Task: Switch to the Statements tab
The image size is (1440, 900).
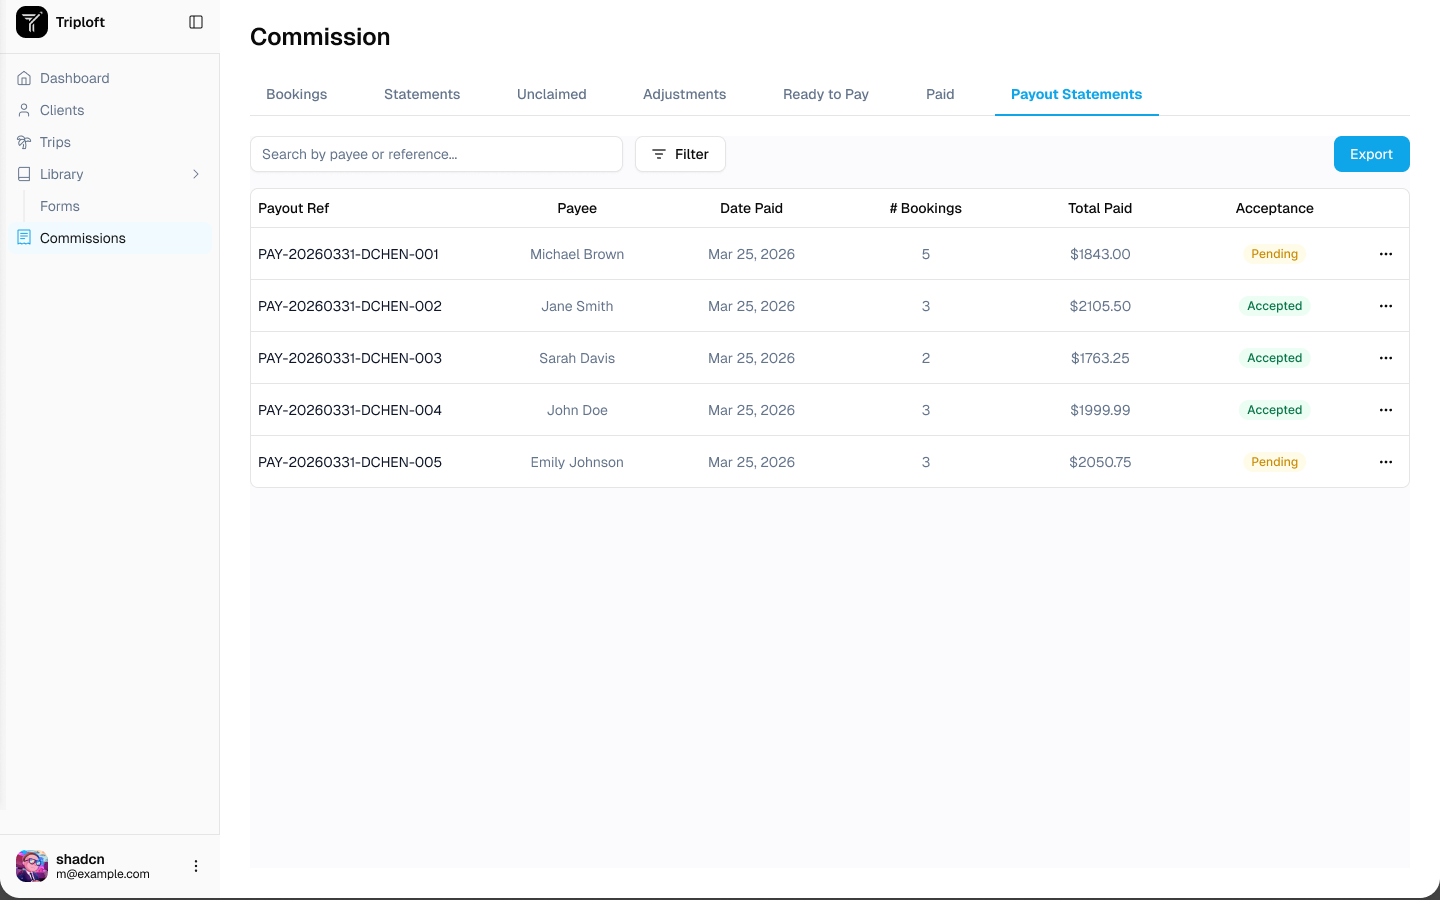Action: point(422,94)
